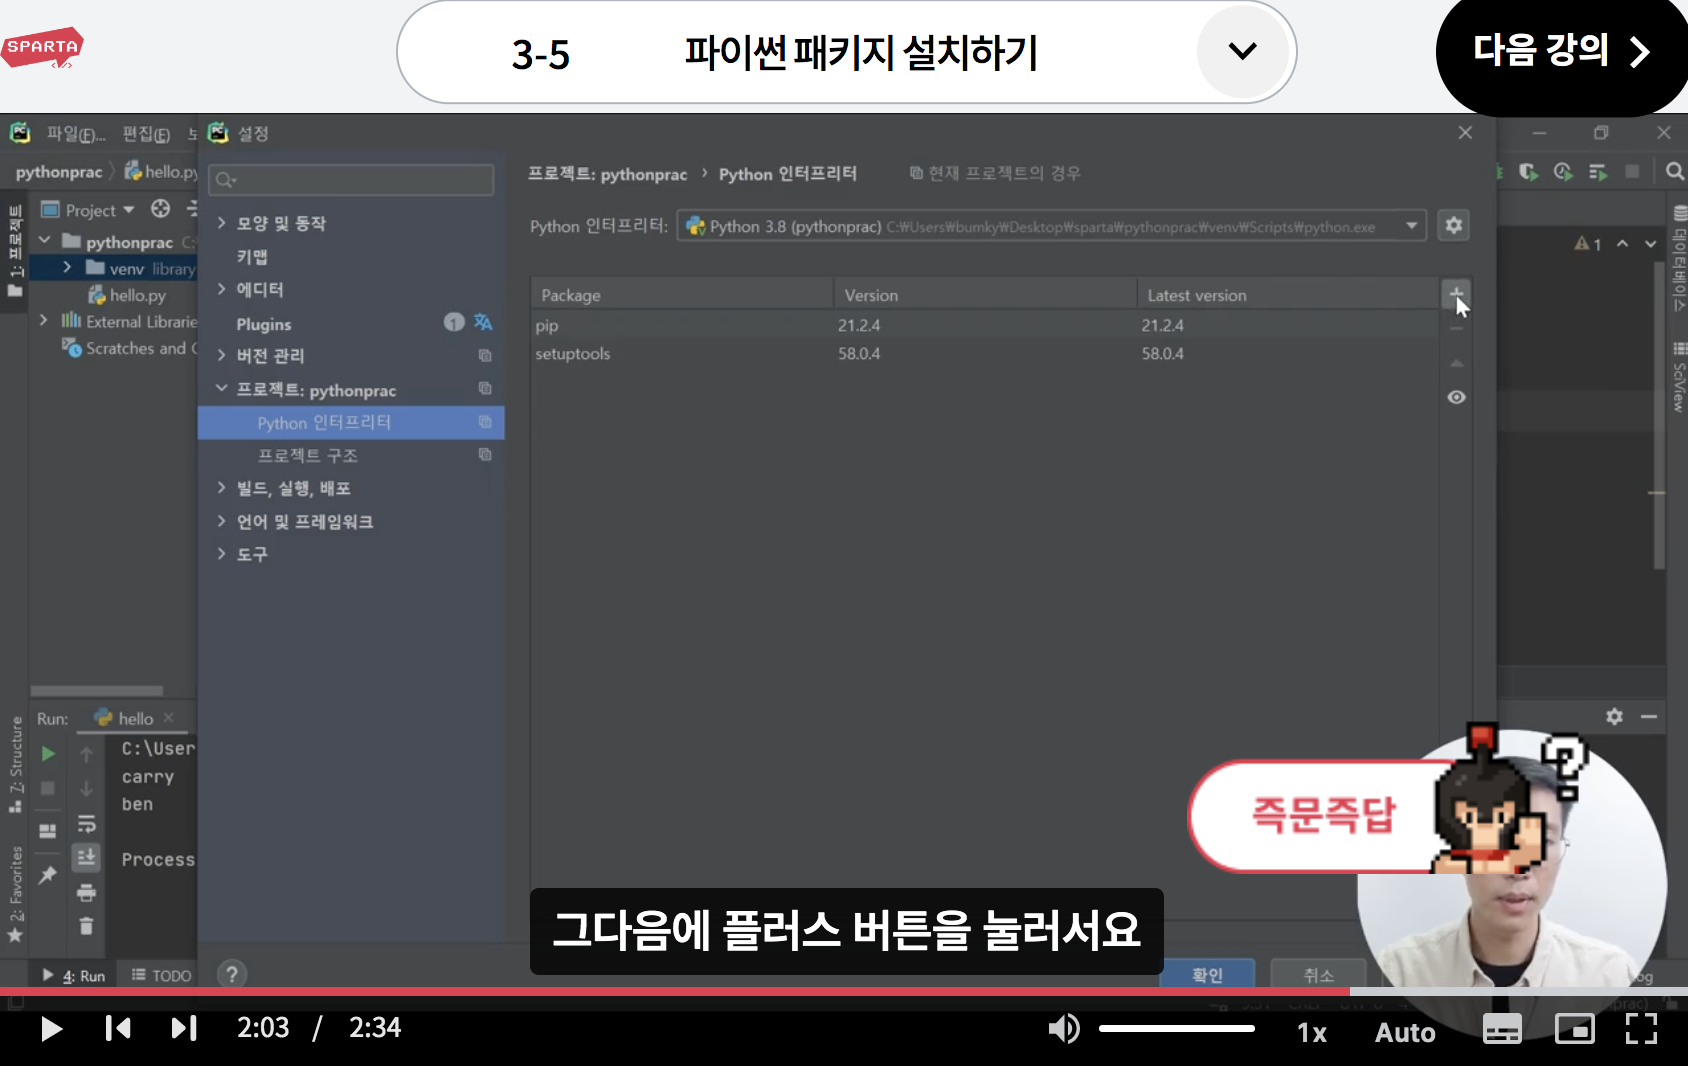This screenshot has width=1688, height=1066.
Task: Skip to previous video
Action: pos(117,1028)
